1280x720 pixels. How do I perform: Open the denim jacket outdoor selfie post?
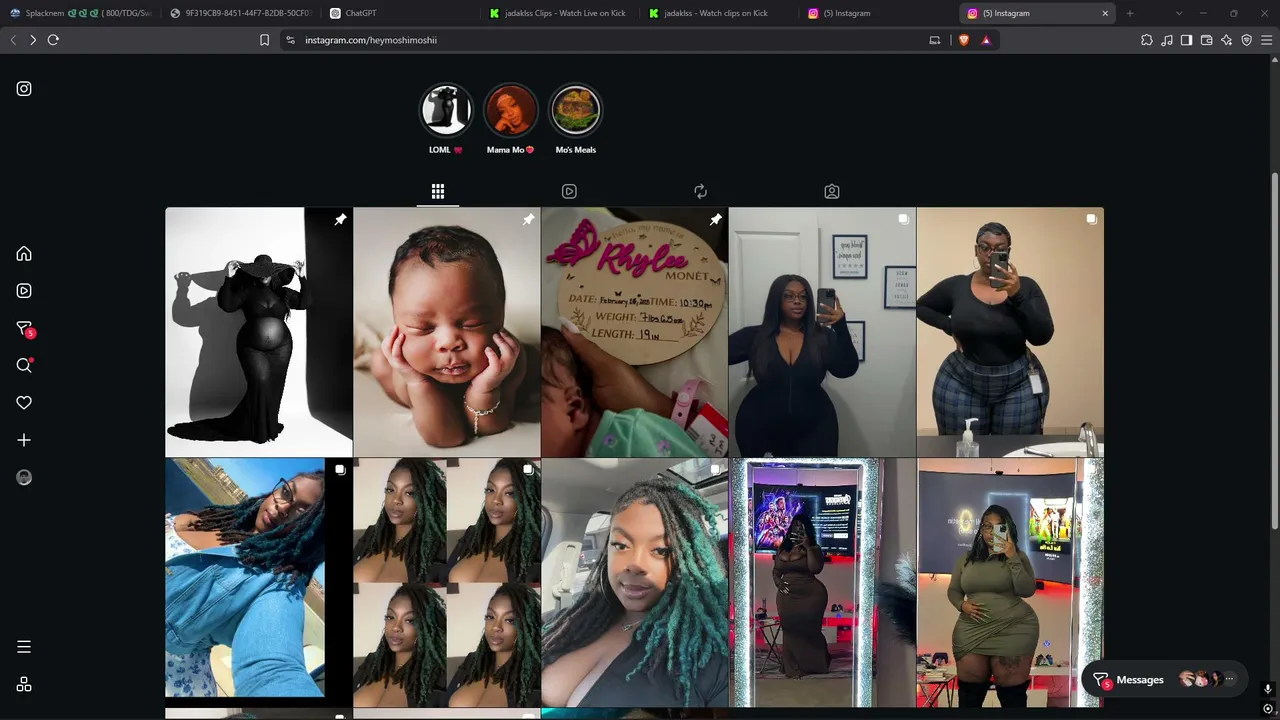[259, 583]
